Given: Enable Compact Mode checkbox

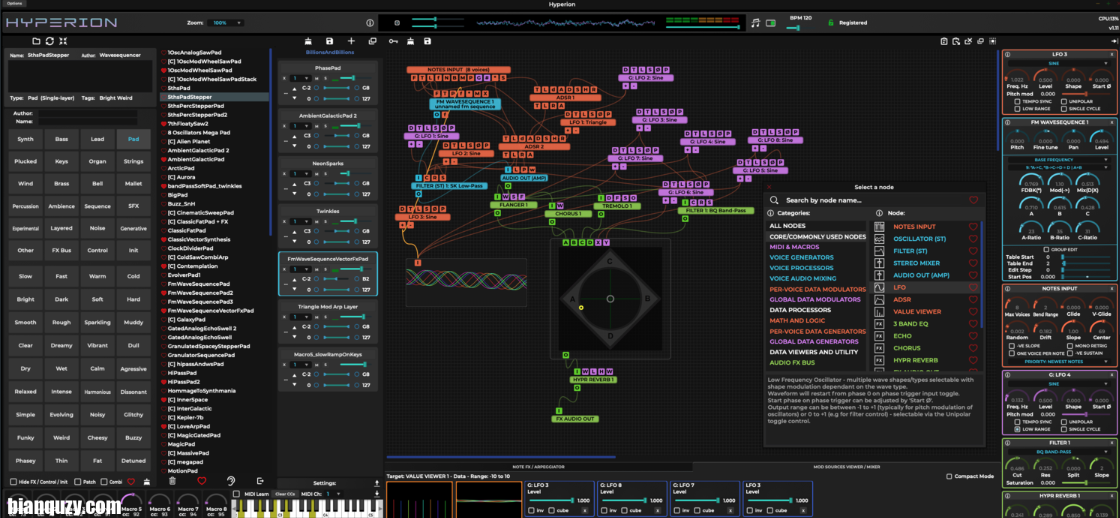Looking at the screenshot, I should click(x=949, y=477).
